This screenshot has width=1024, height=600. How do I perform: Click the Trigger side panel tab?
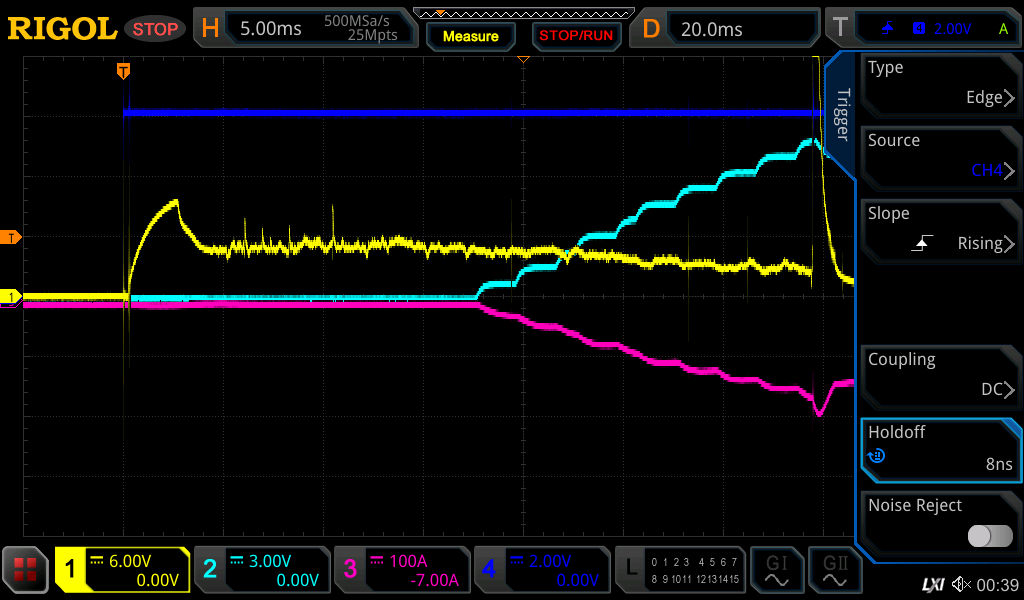842,115
